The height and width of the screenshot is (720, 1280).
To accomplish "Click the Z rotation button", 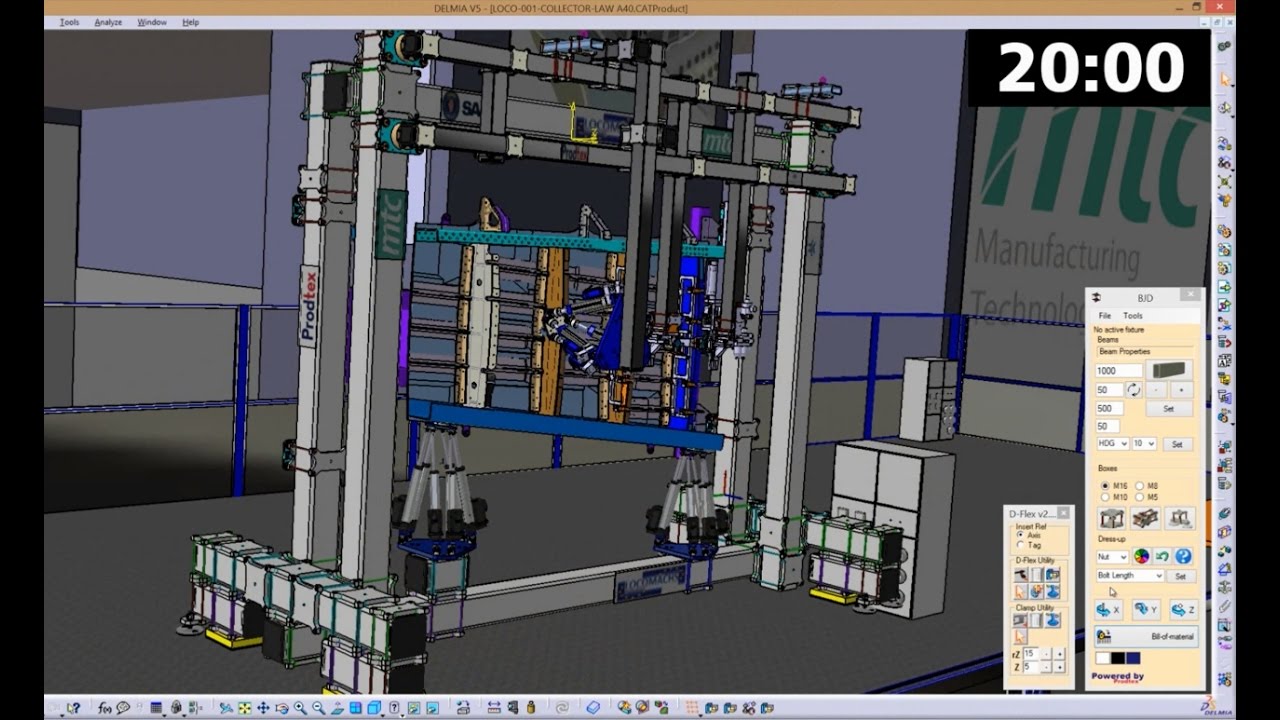I will (x=1183, y=609).
